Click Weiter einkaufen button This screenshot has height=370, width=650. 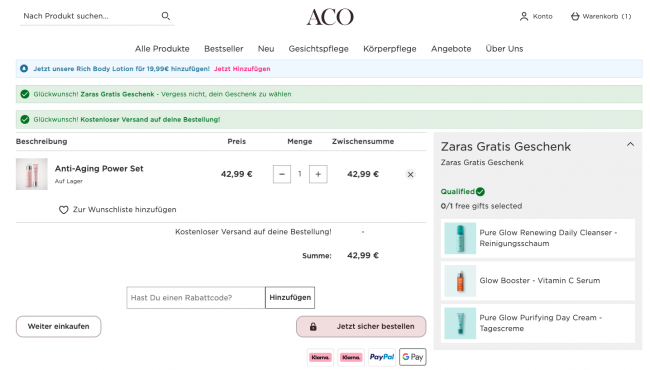point(58,326)
